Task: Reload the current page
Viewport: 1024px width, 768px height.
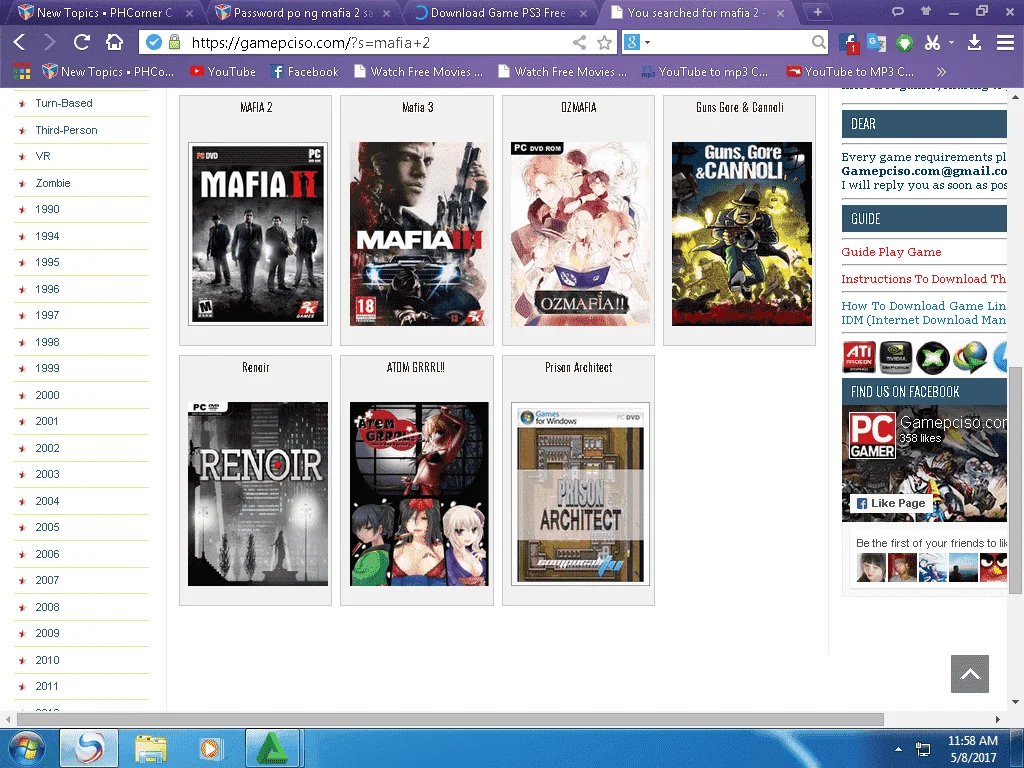Action: tap(82, 42)
